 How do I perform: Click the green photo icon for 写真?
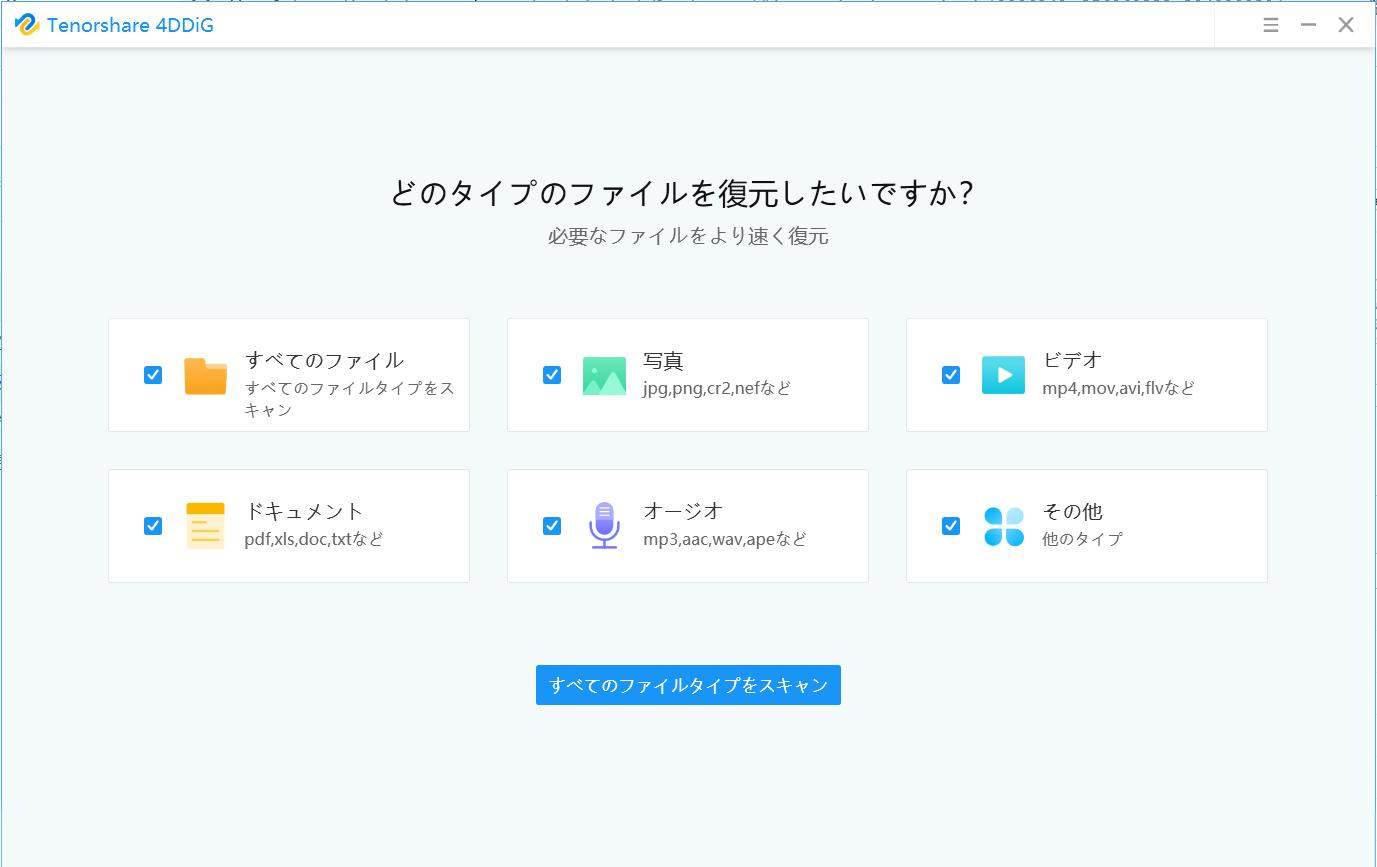pos(604,376)
